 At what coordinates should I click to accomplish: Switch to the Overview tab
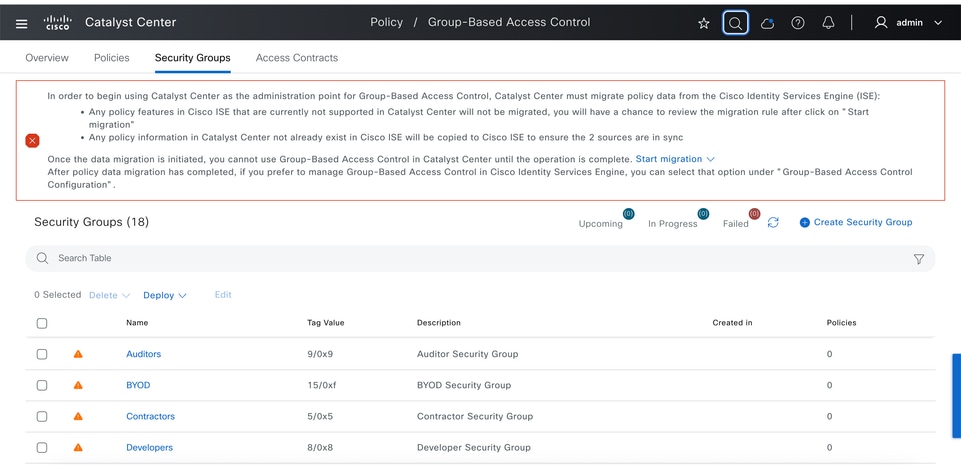coord(47,58)
